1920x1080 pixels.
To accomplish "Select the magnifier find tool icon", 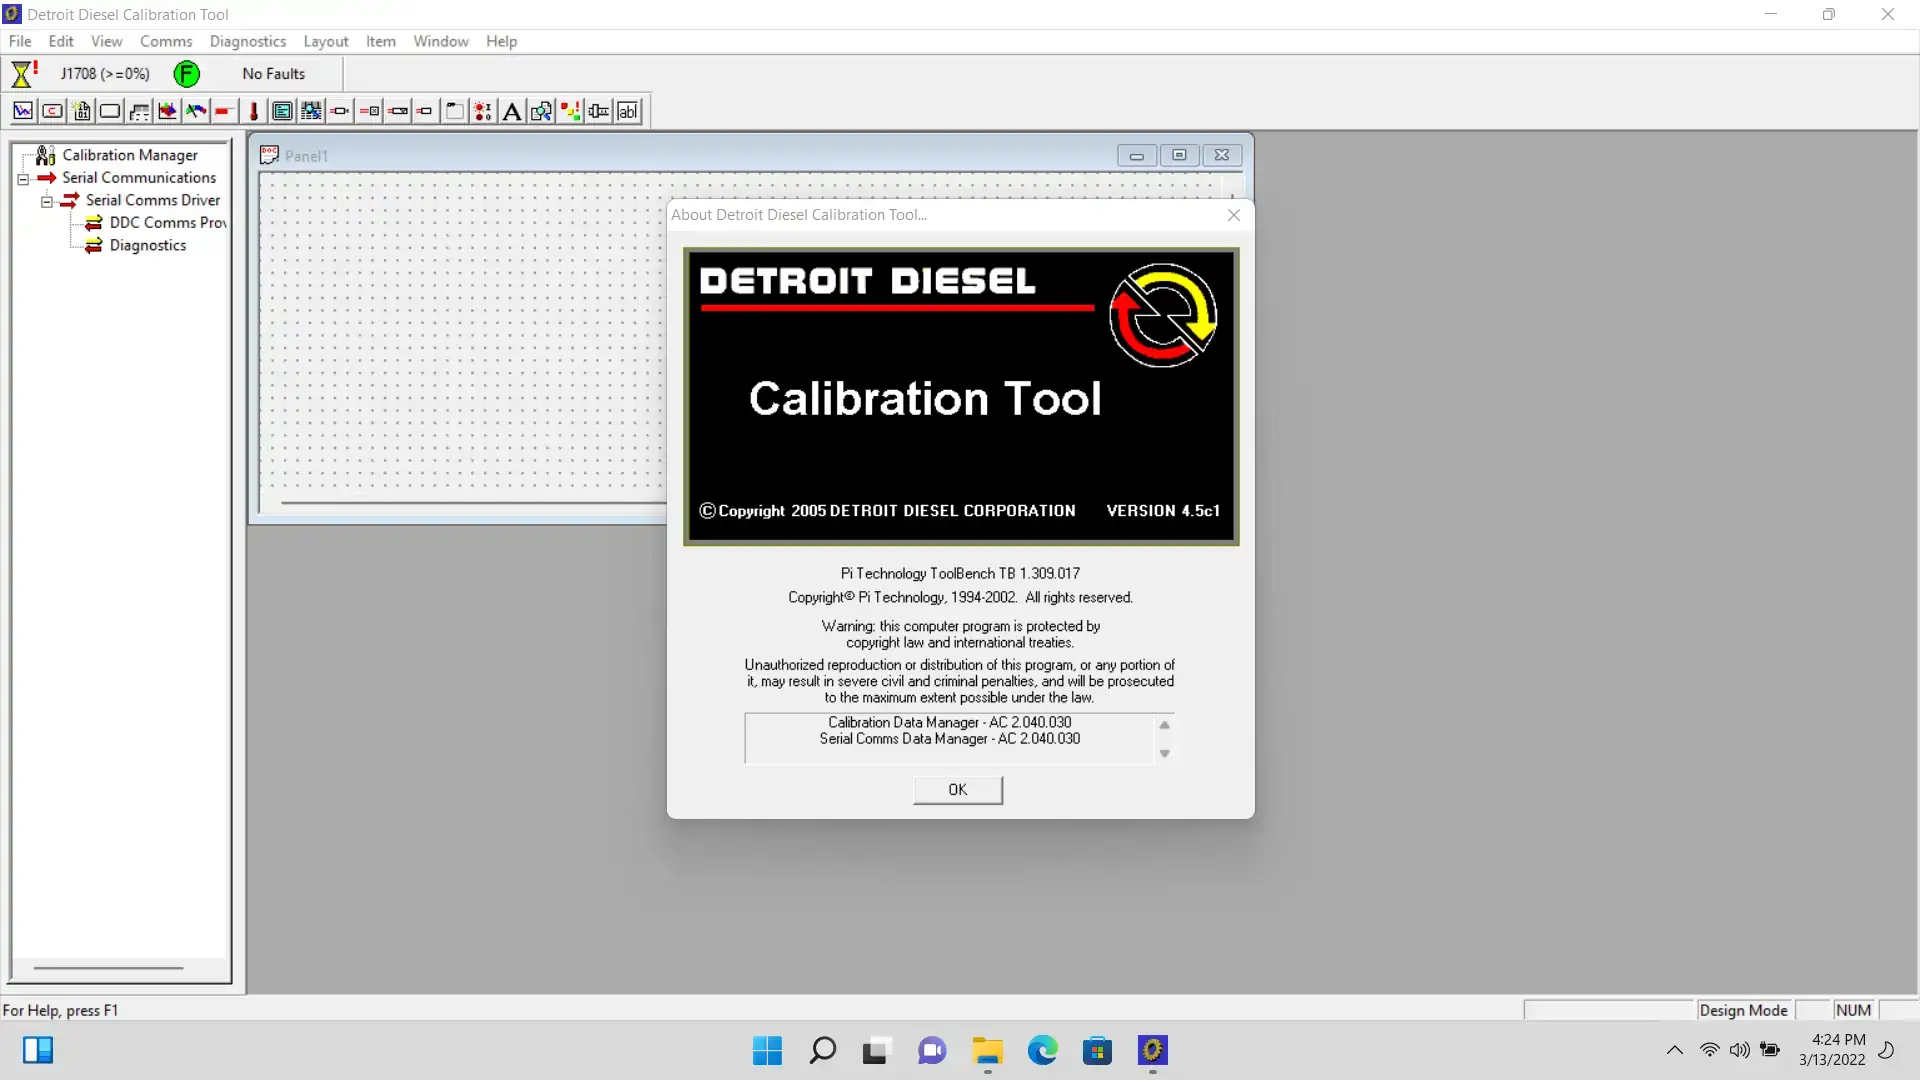I will pos(540,111).
